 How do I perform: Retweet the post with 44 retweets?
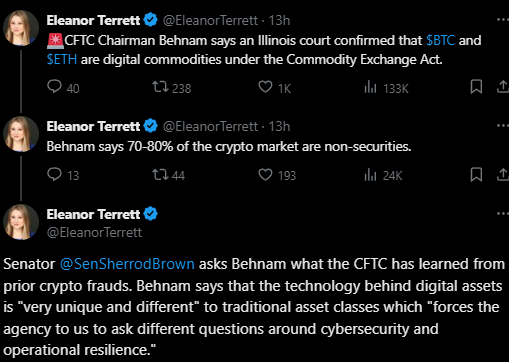(x=160, y=175)
